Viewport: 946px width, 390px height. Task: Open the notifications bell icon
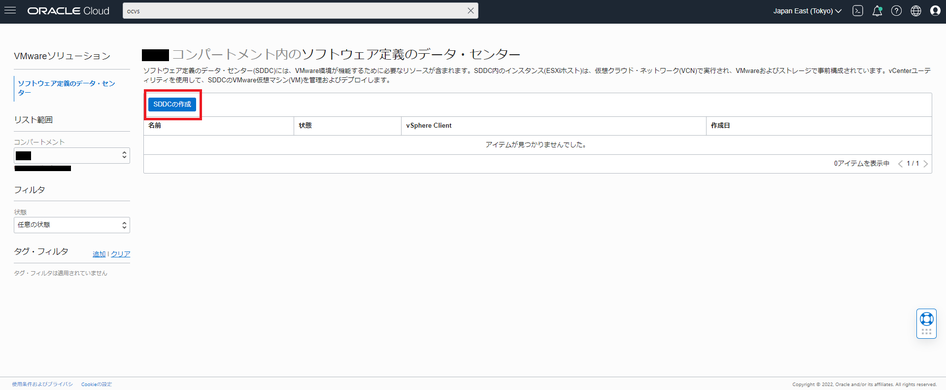pyautogui.click(x=877, y=11)
